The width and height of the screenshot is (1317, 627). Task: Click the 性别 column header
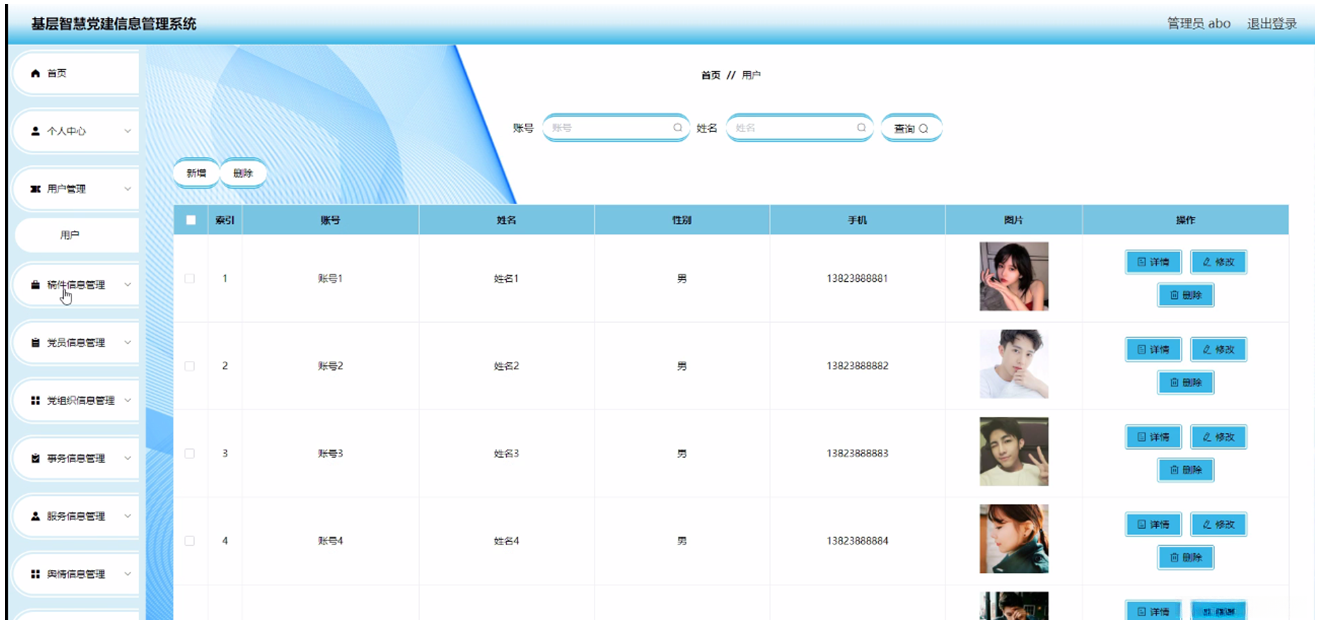pyautogui.click(x=682, y=220)
